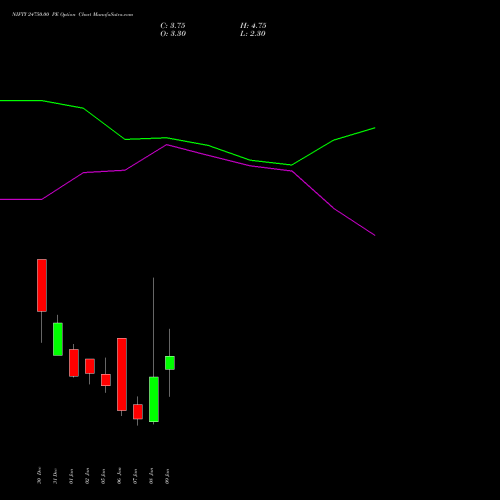Click the small red candlestick for 05 Jan

coord(106,380)
